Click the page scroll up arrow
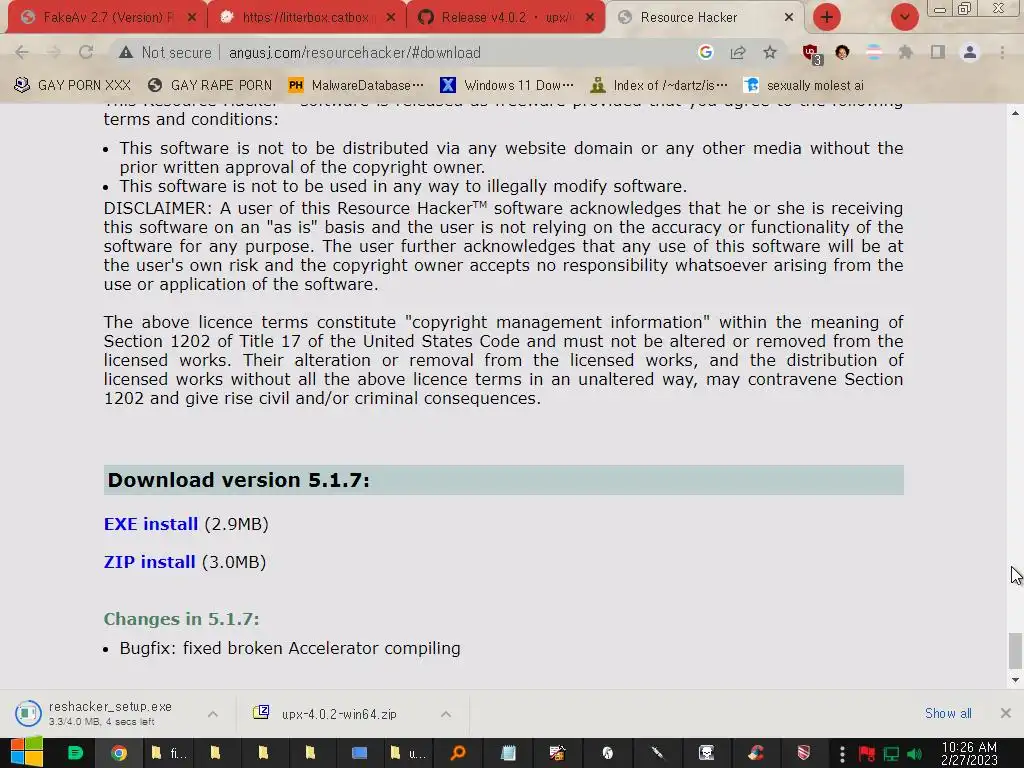Viewport: 1024px width, 768px height. coord(1015,113)
